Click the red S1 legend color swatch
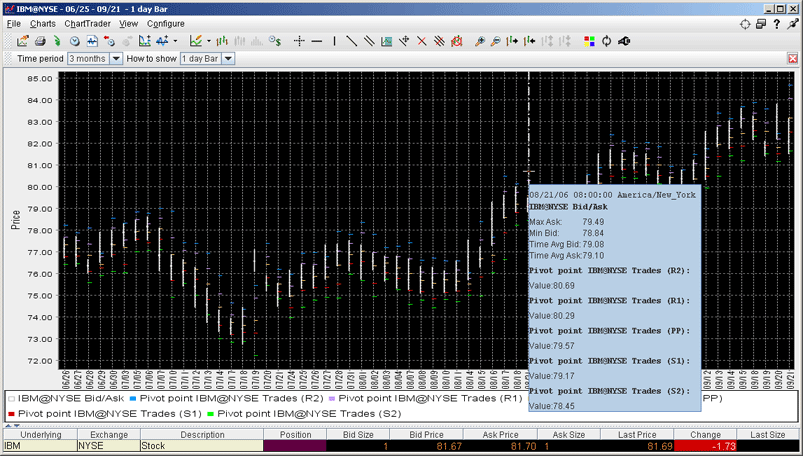Image resolution: width=803 pixels, height=456 pixels. pos(11,413)
